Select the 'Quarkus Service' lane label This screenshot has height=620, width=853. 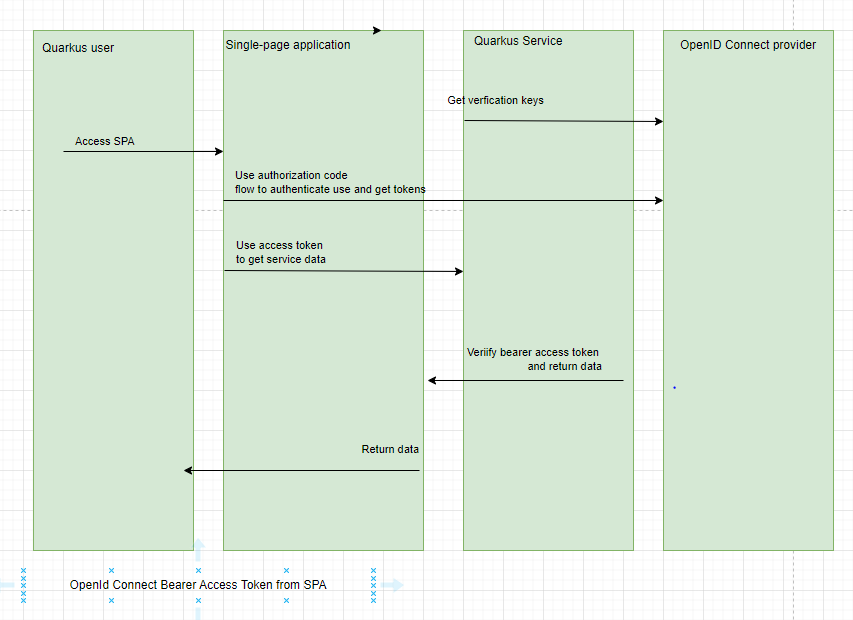(518, 41)
